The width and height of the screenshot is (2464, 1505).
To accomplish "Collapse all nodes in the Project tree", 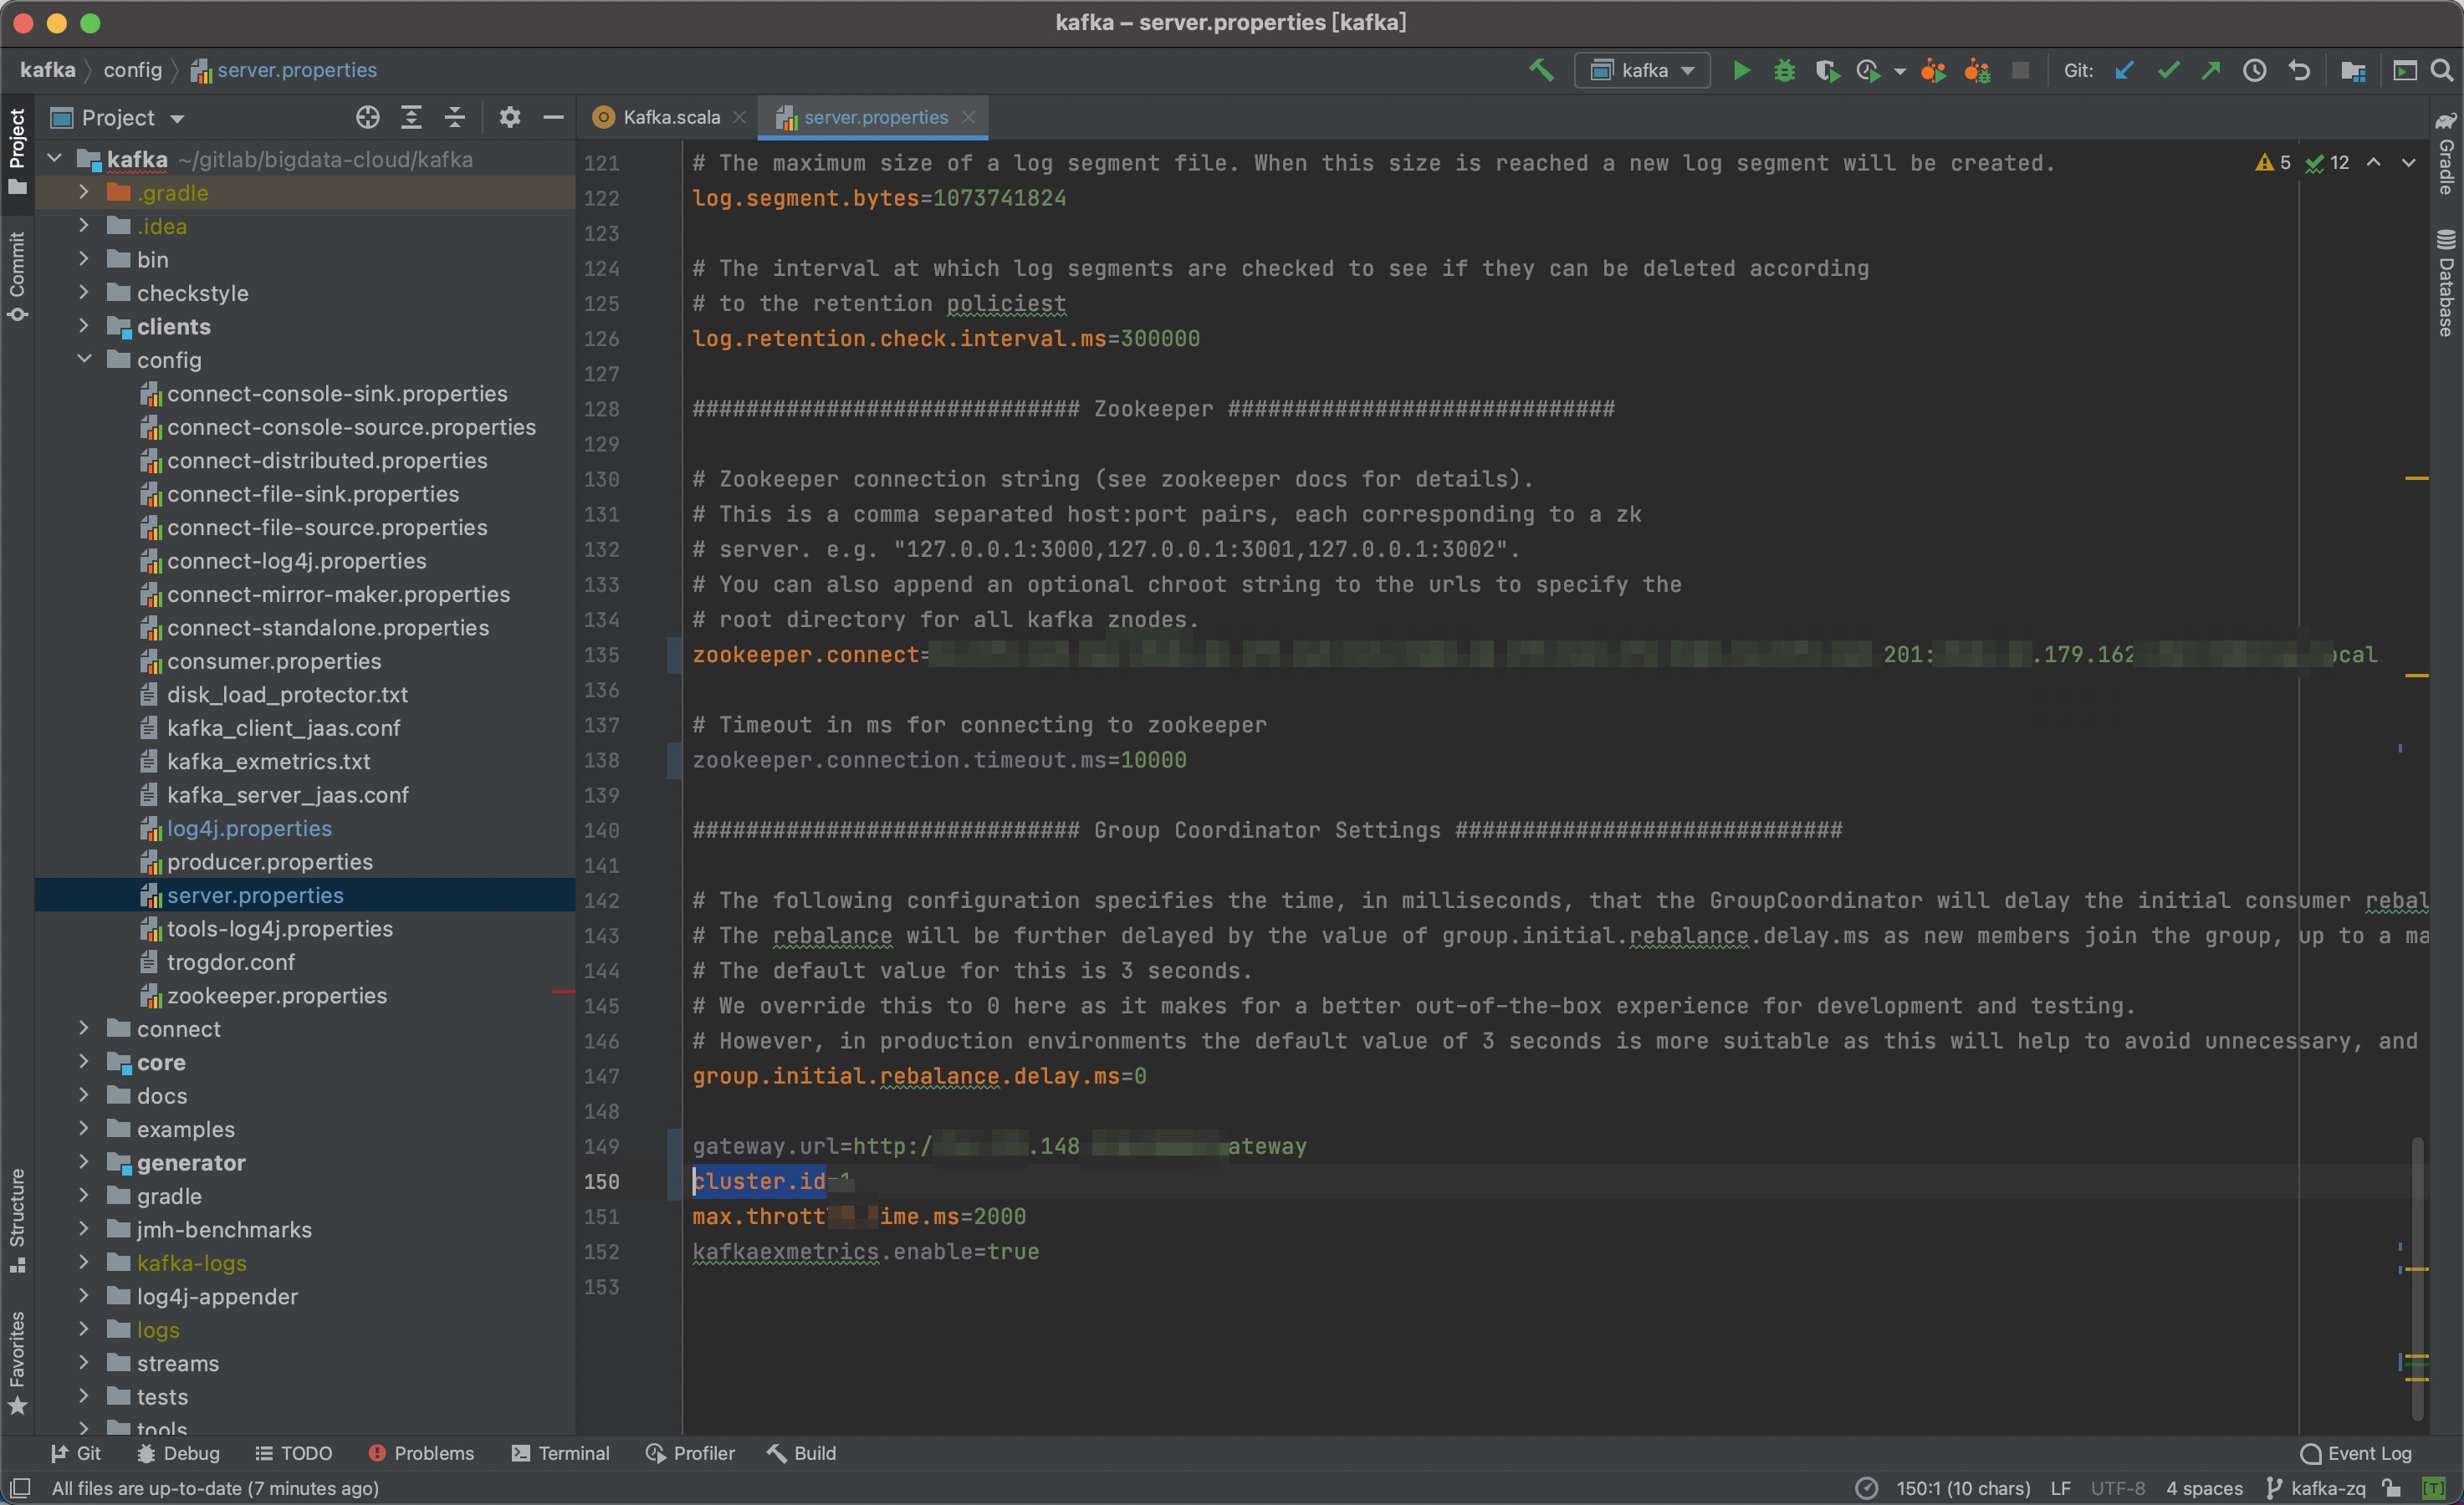I will [455, 117].
